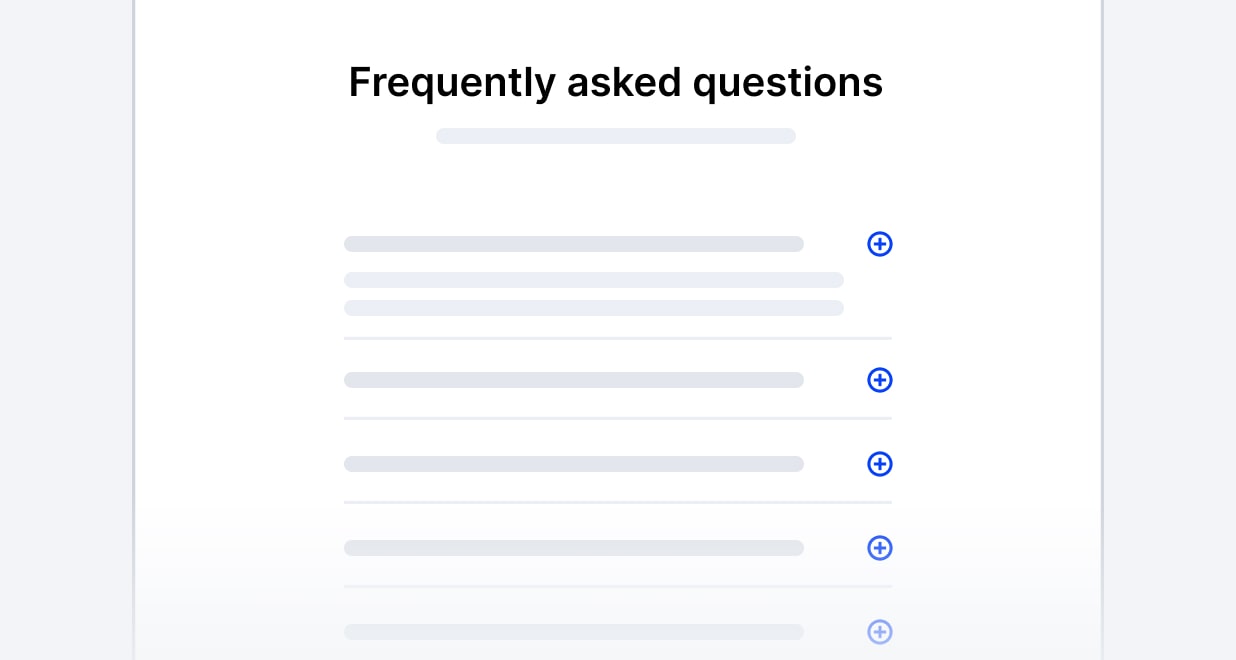Click the left border of the FAQ card
This screenshot has width=1236, height=660.
(x=134, y=330)
